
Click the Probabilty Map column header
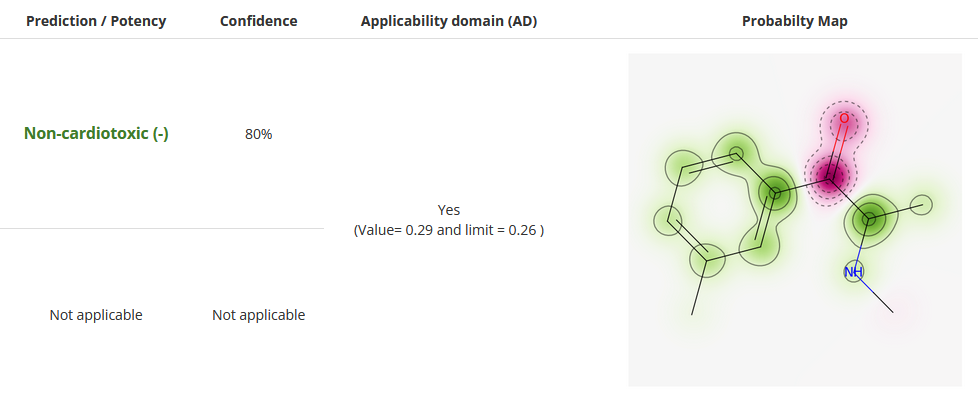795,21
